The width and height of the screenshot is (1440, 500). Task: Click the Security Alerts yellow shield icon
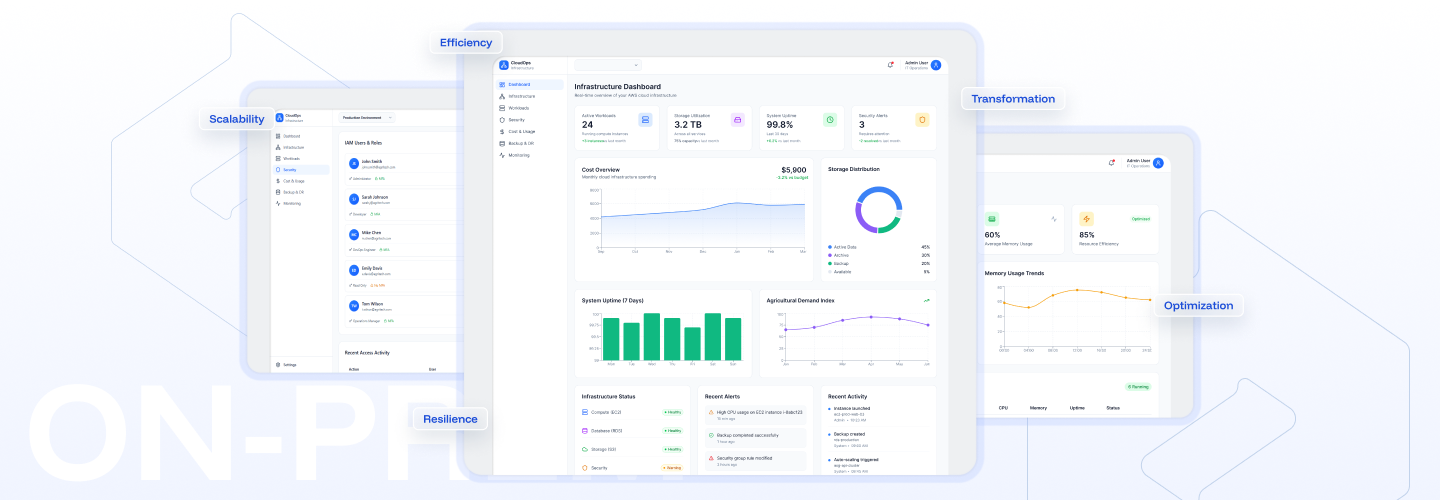click(922, 120)
